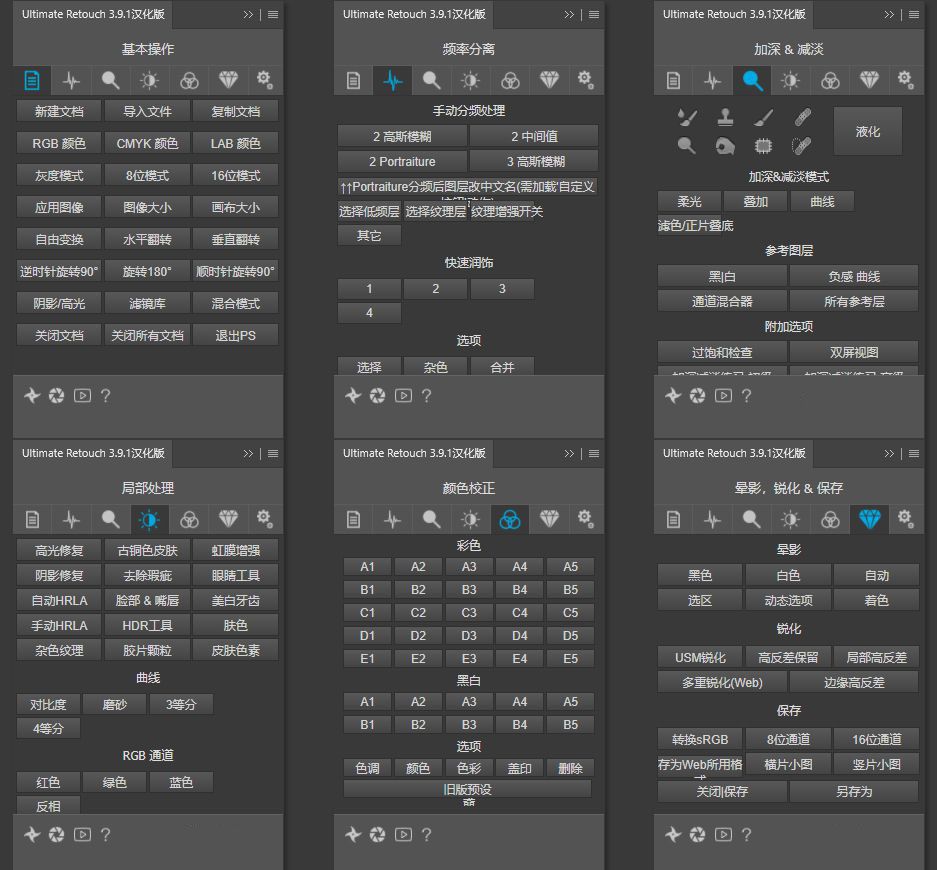Click the 液化 button in the Dodge & Burn panel
Screen dimensions: 937x870
(867, 130)
